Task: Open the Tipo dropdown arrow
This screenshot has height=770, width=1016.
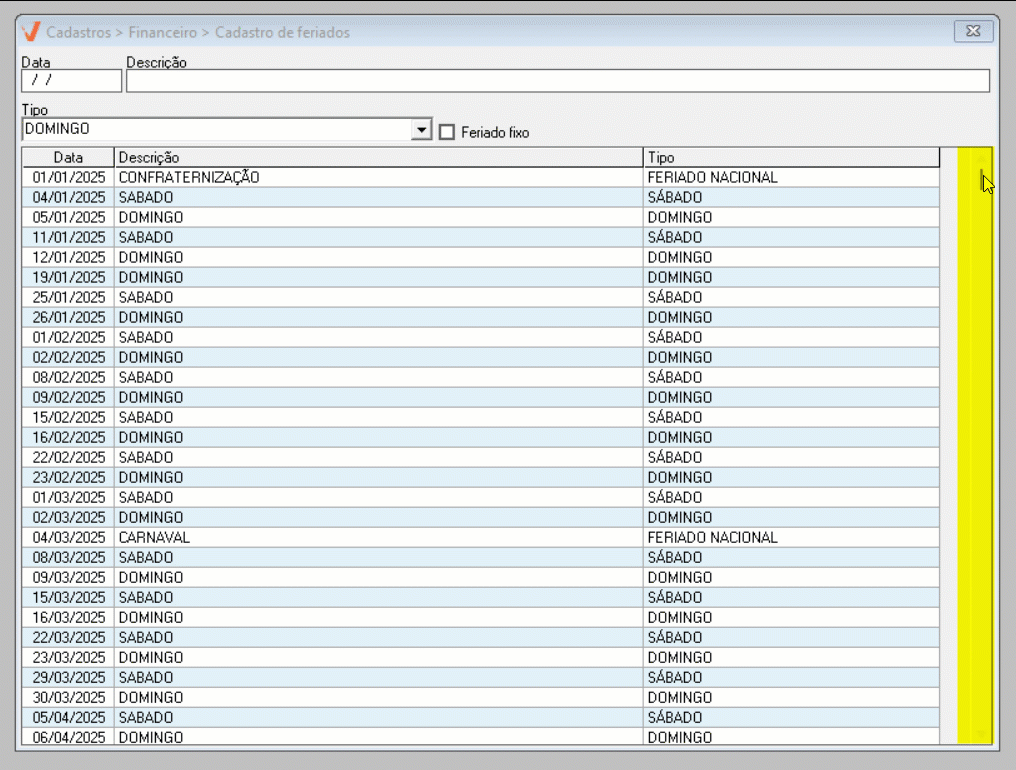Action: tap(422, 130)
